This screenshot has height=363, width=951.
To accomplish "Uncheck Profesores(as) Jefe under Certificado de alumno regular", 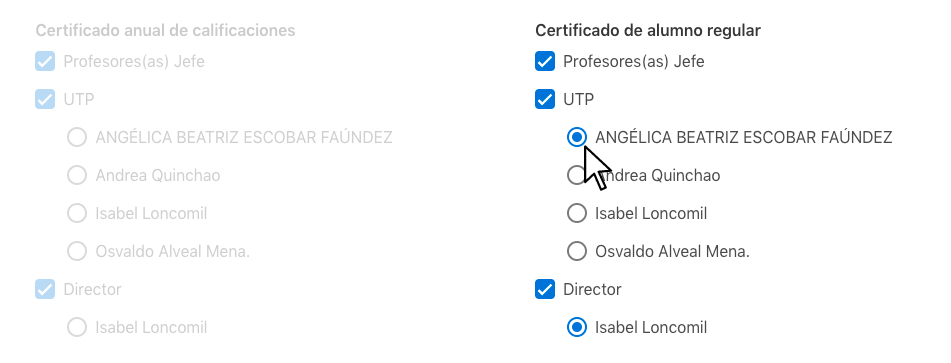I will 545,61.
